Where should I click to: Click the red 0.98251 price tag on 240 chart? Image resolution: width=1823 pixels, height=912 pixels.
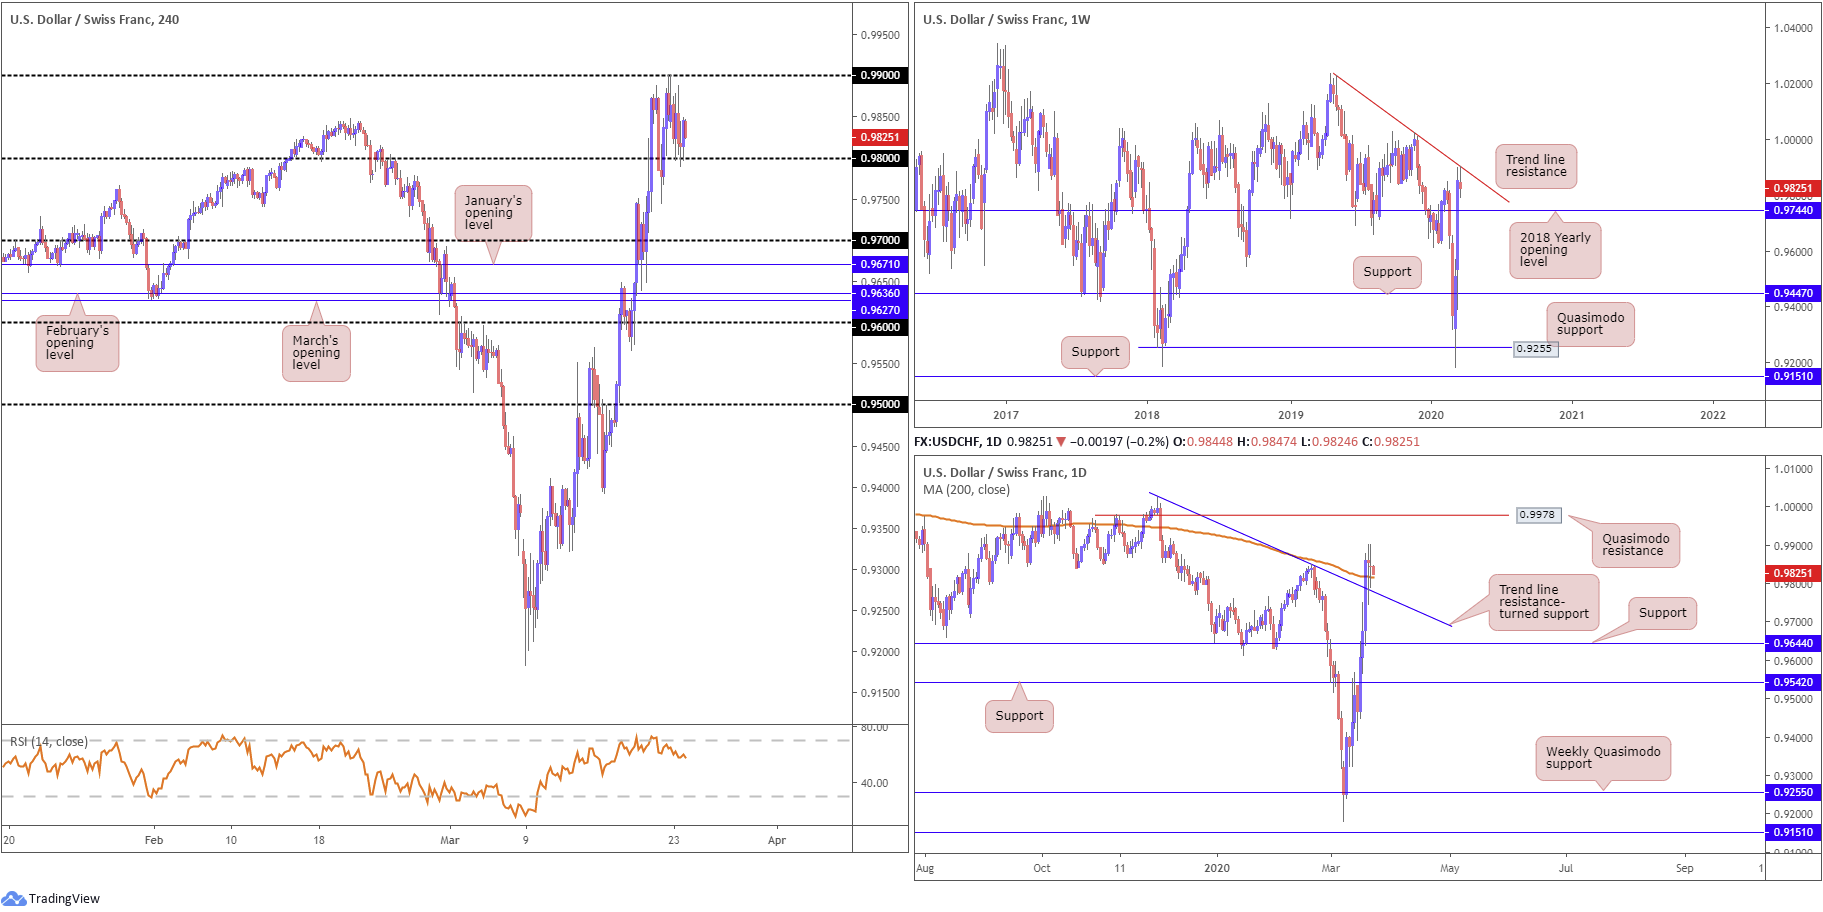tap(880, 137)
